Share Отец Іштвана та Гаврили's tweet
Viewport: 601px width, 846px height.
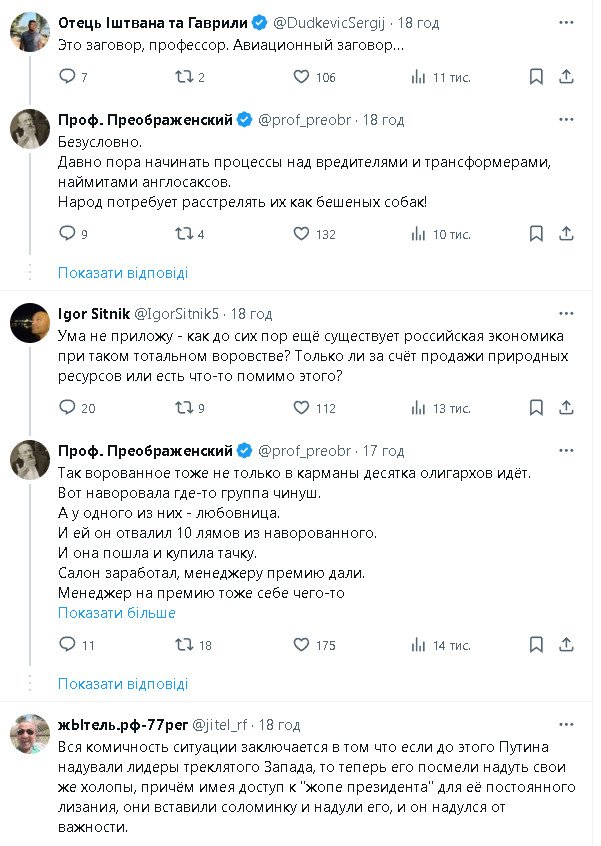(567, 77)
